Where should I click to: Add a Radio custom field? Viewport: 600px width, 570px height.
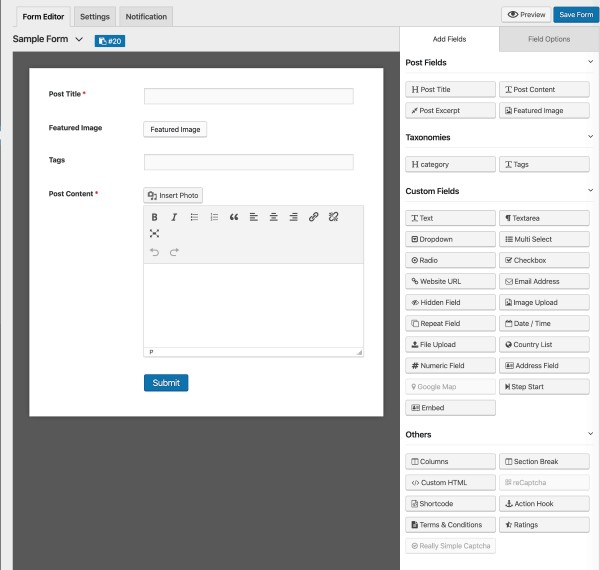450,260
